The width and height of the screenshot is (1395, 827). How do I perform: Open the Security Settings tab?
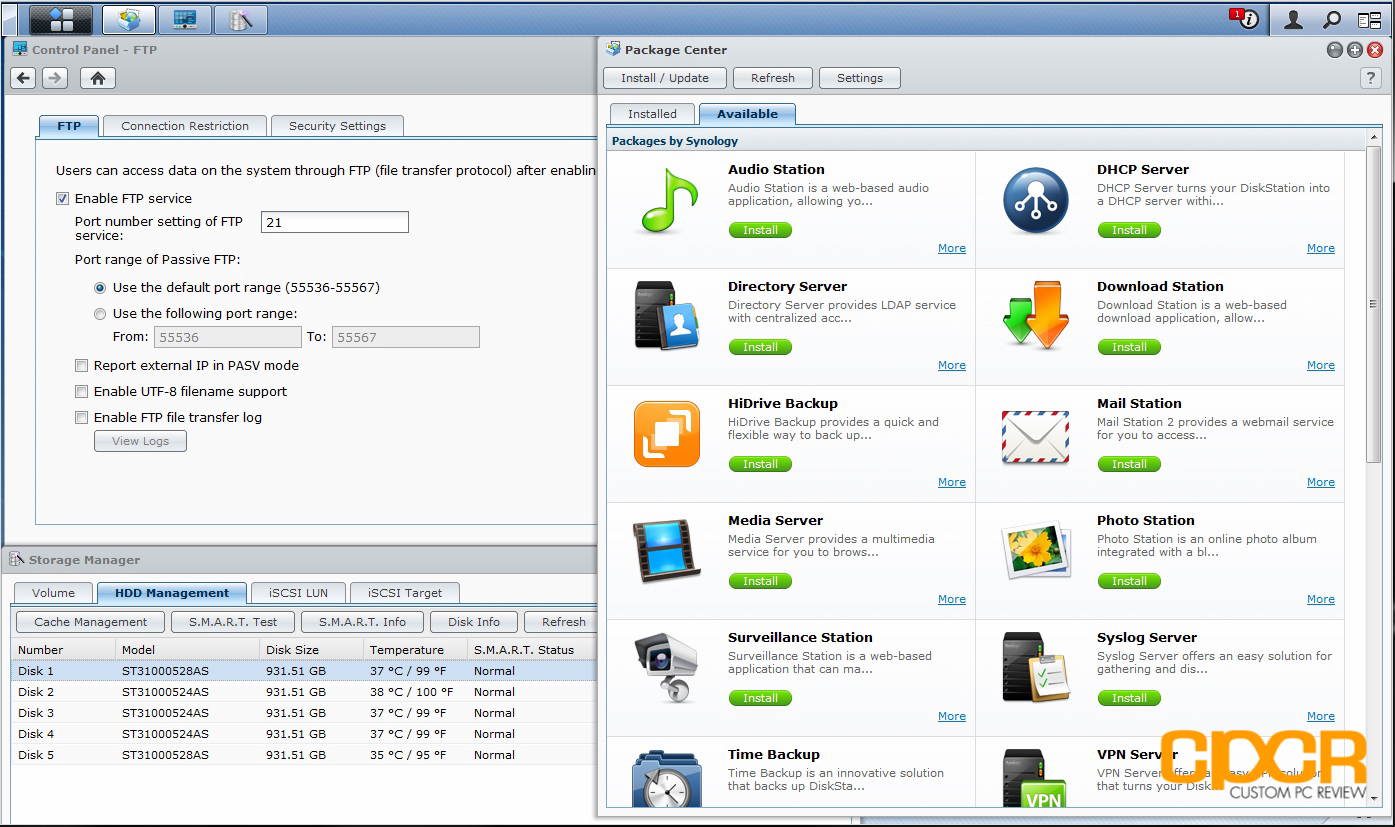point(337,126)
